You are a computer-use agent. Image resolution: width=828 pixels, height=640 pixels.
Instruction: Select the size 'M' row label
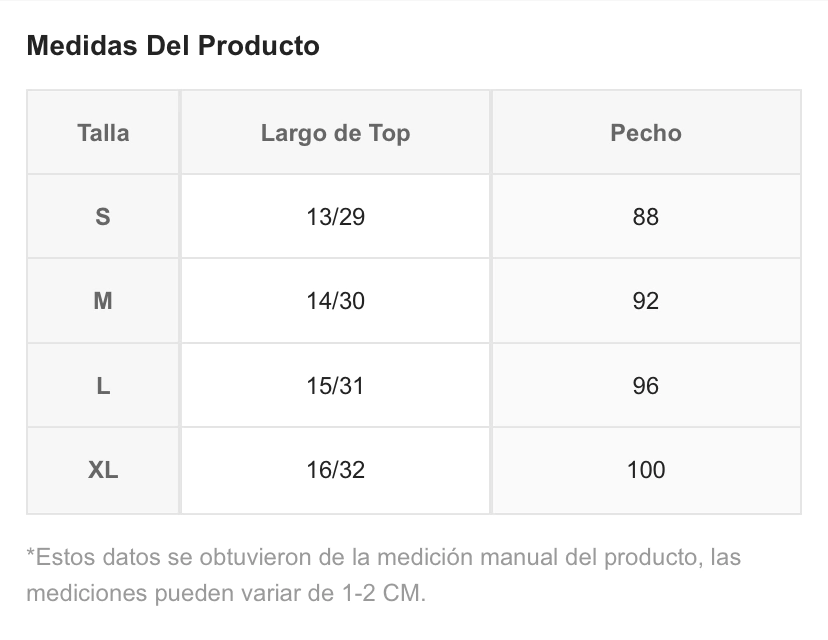pos(103,301)
